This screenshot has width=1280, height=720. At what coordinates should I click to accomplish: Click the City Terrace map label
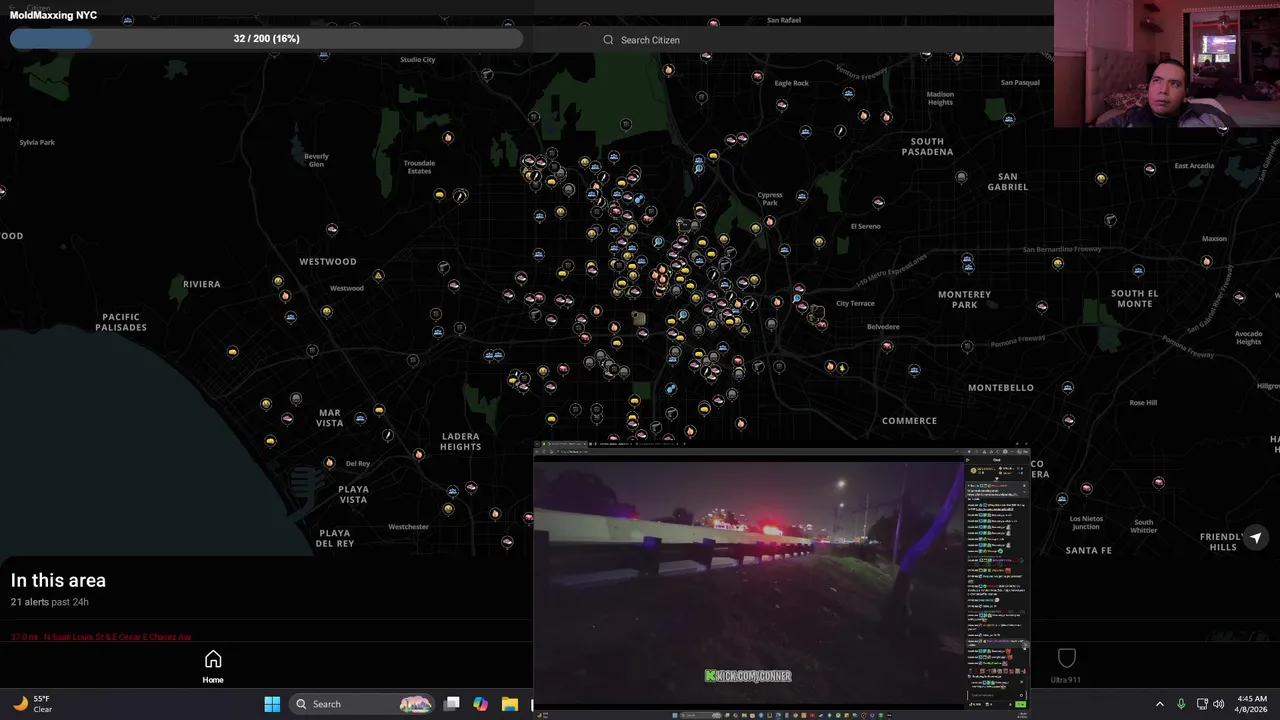tap(855, 303)
